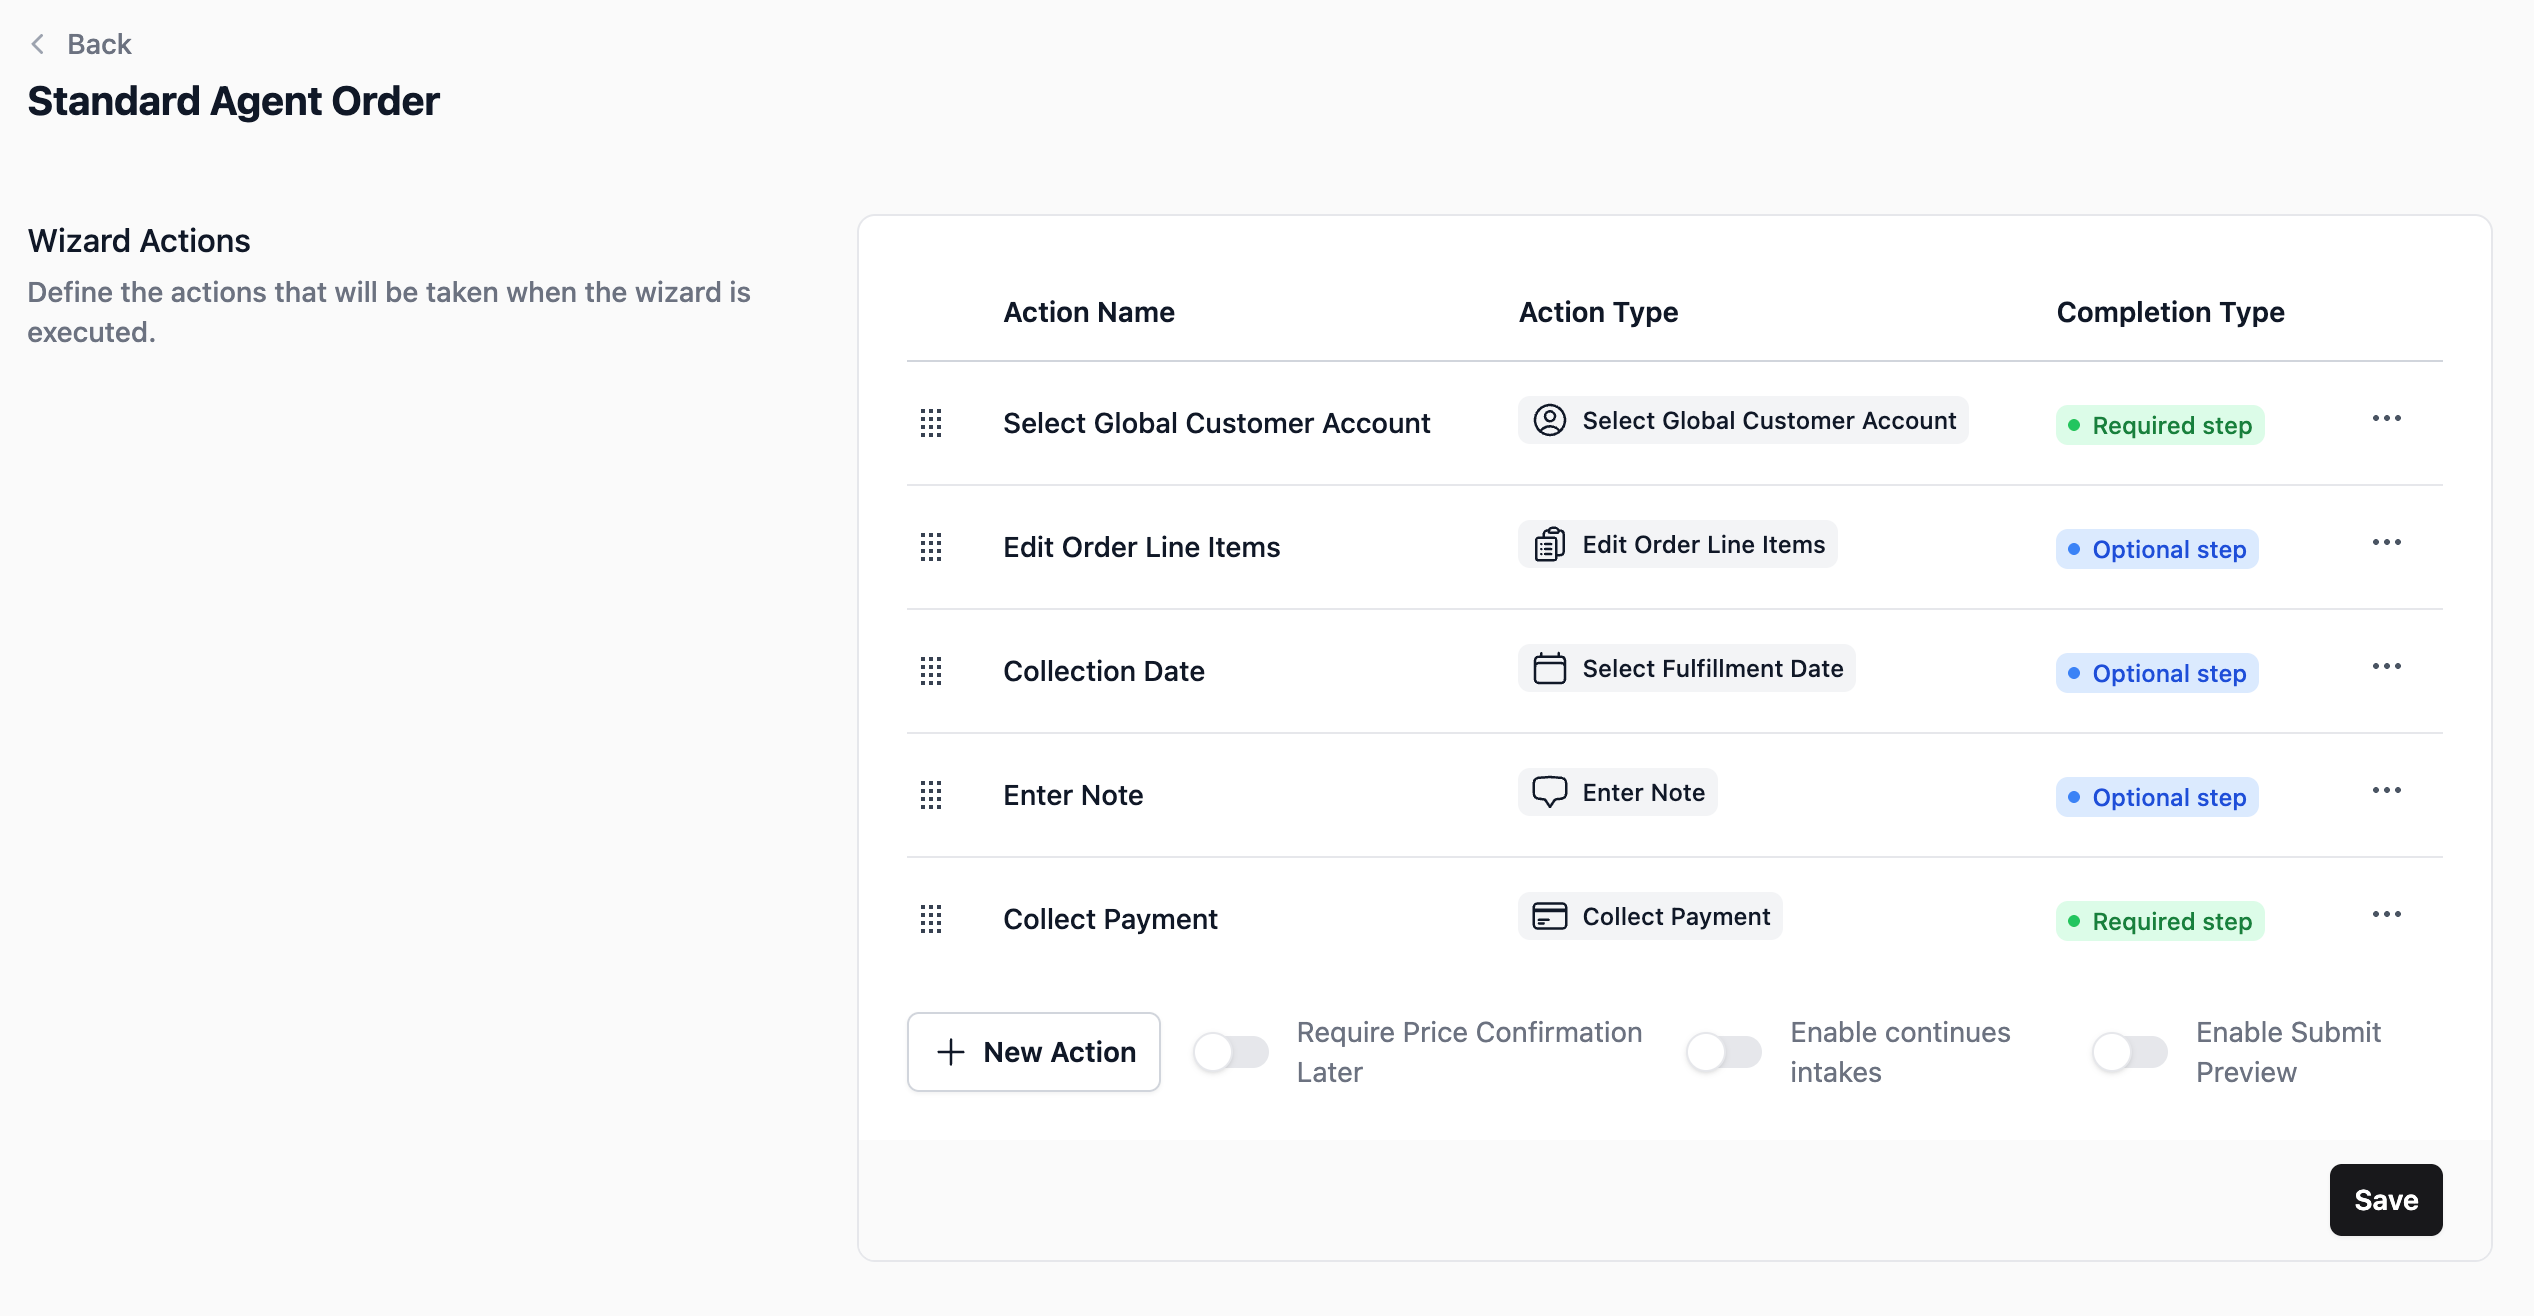The width and height of the screenshot is (2534, 1316).
Task: Click the credit card icon in Collect Payment type
Action: [1549, 916]
